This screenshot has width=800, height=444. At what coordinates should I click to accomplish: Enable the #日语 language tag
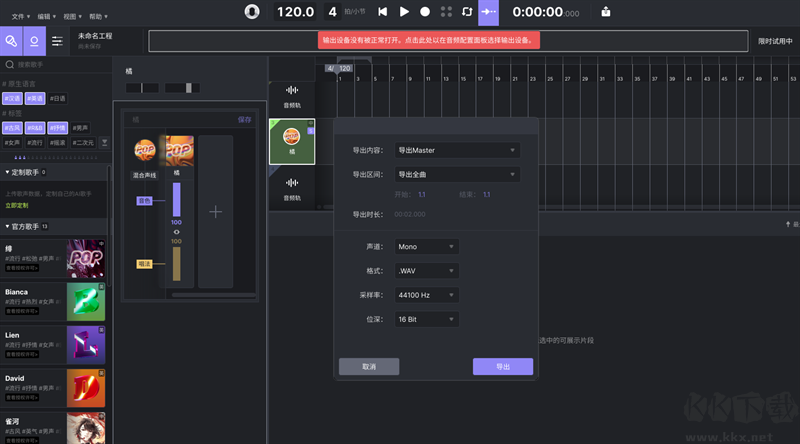58,98
